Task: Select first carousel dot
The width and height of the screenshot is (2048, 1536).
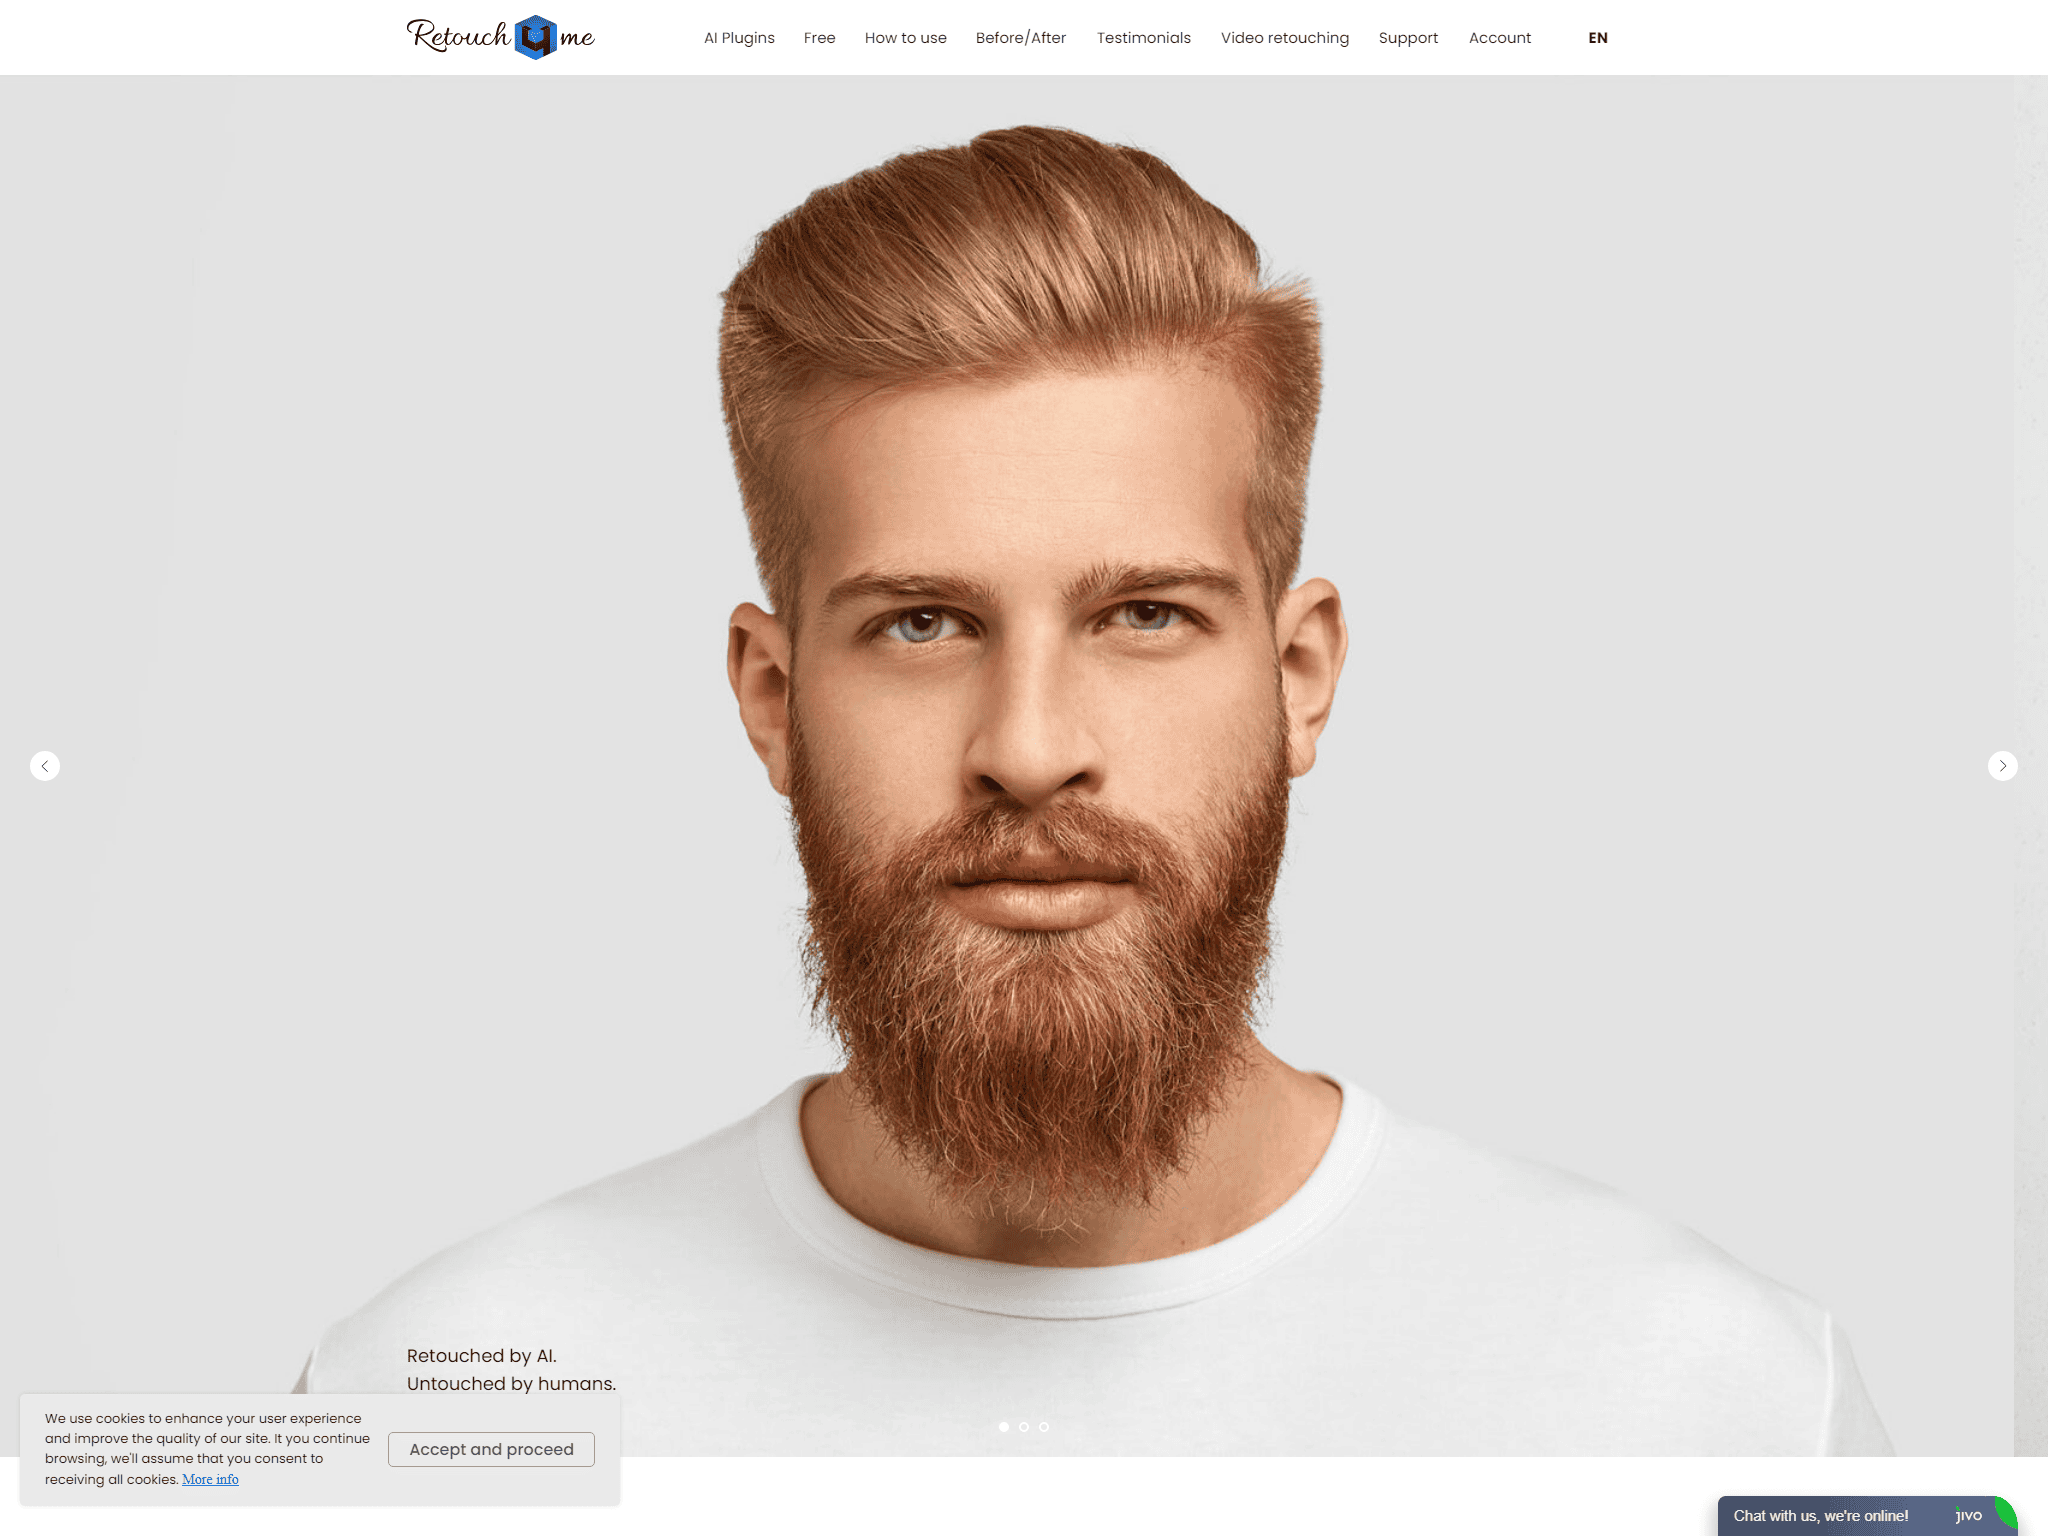Action: click(1004, 1427)
